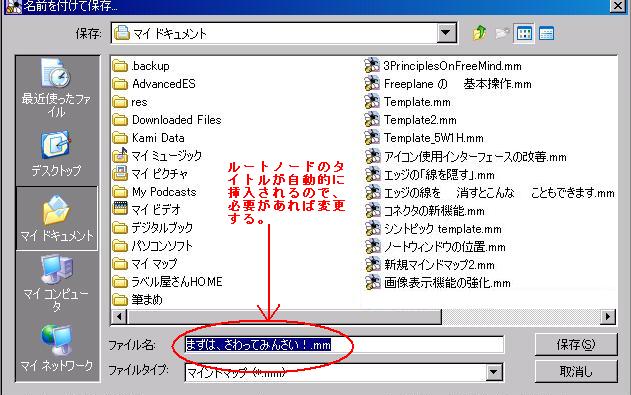Select the Kami Data folder icon
The image size is (631, 395).
(120, 138)
